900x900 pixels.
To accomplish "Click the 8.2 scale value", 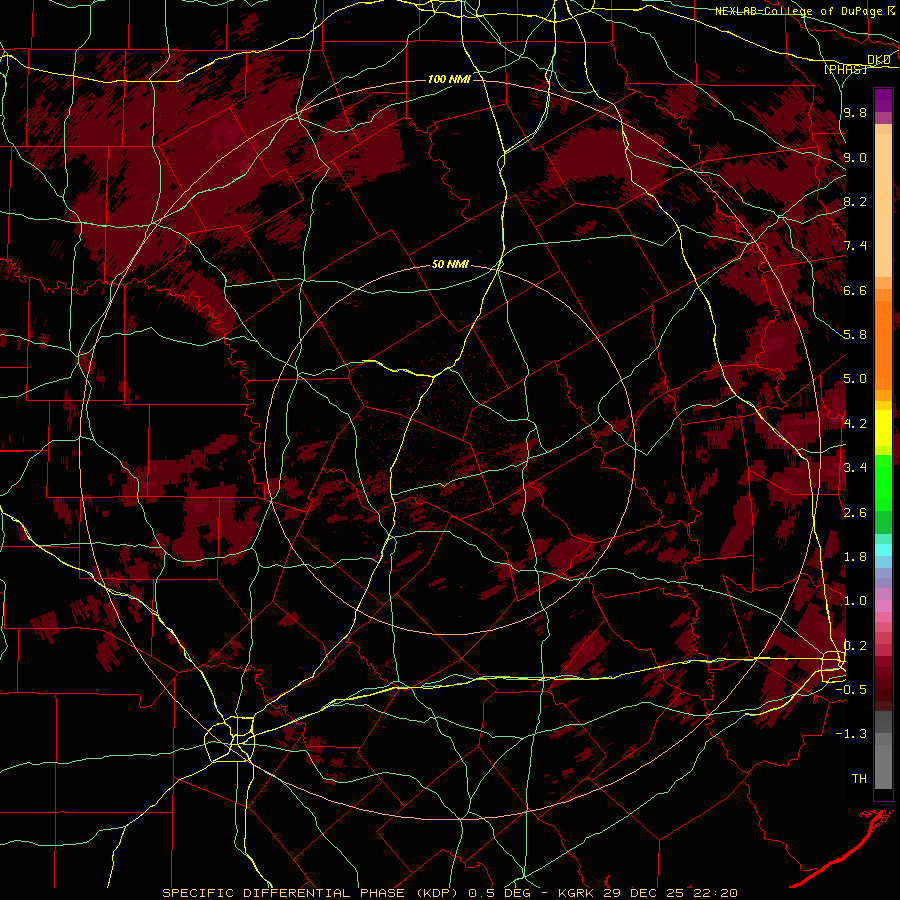I will pyautogui.click(x=855, y=201).
